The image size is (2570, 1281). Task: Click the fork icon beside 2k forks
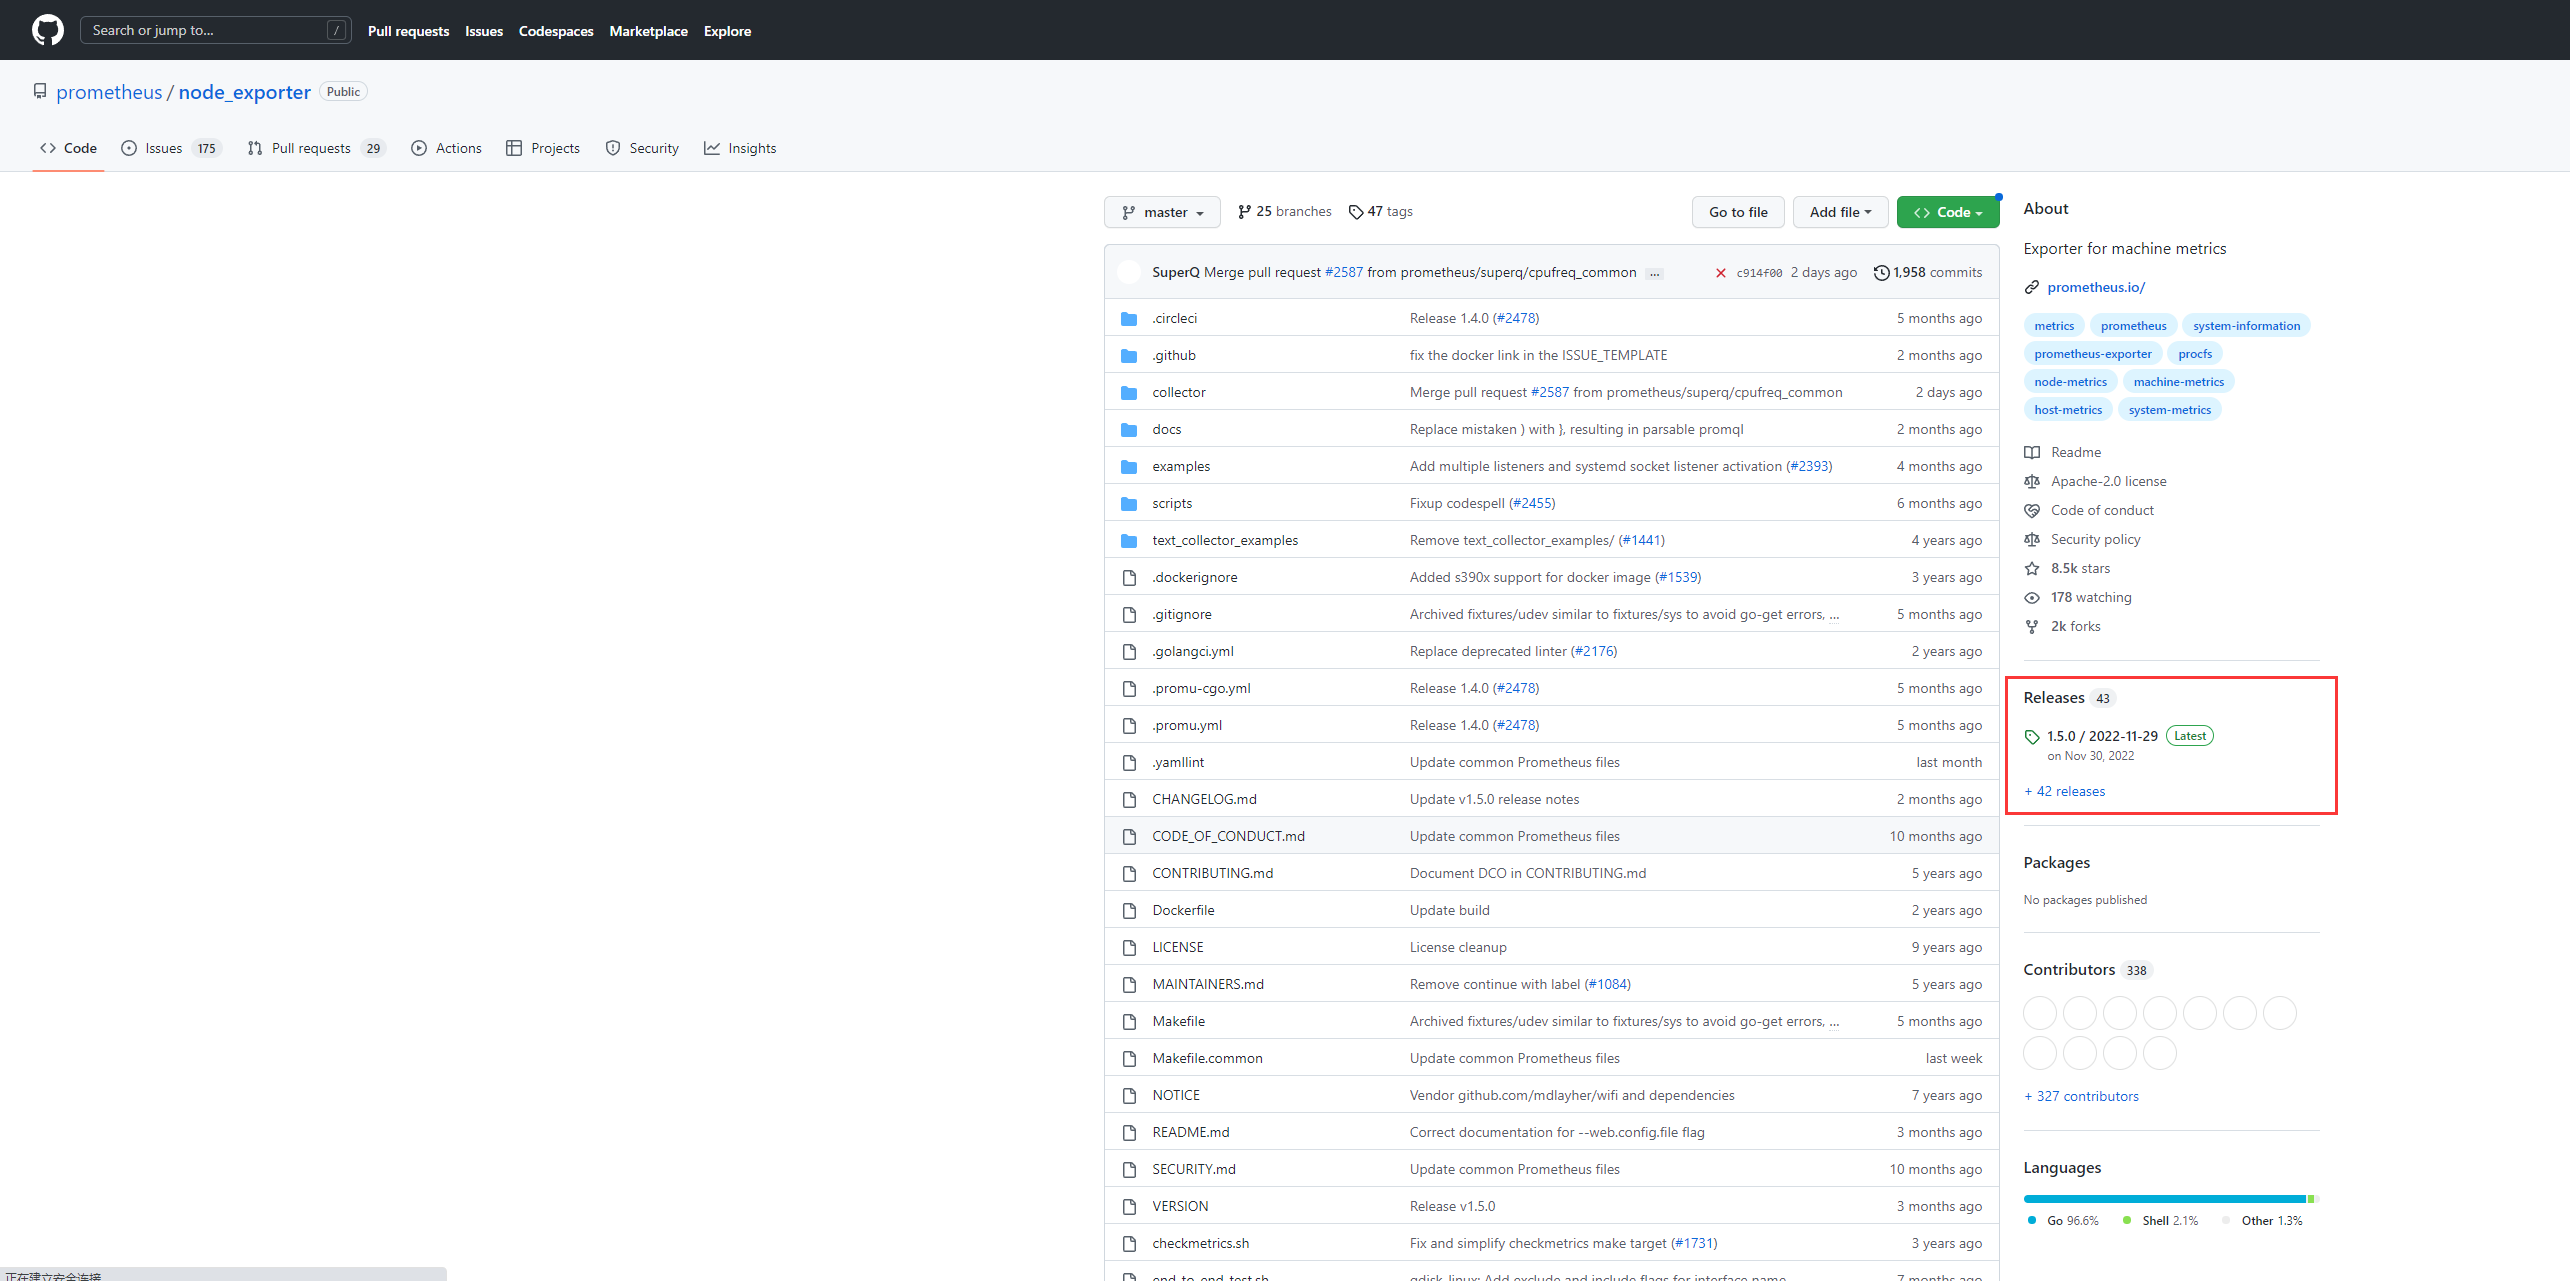pos(2031,626)
